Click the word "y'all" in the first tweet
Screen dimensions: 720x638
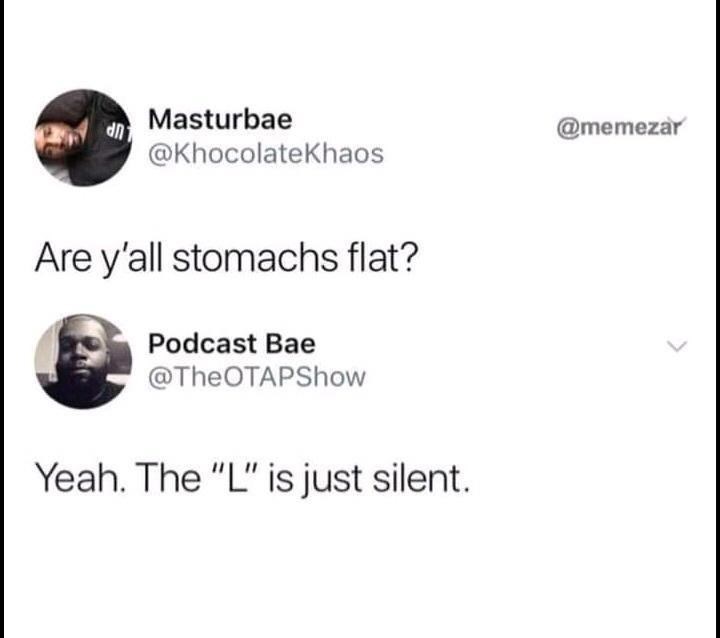131,260
